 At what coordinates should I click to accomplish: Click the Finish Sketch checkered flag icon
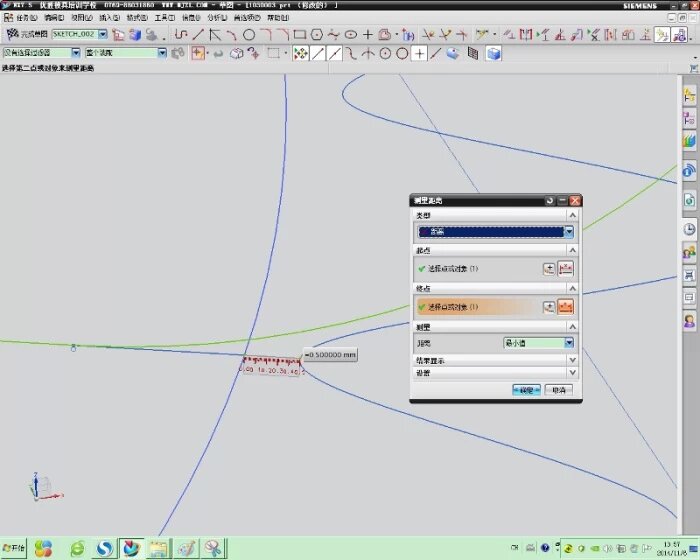point(12,34)
